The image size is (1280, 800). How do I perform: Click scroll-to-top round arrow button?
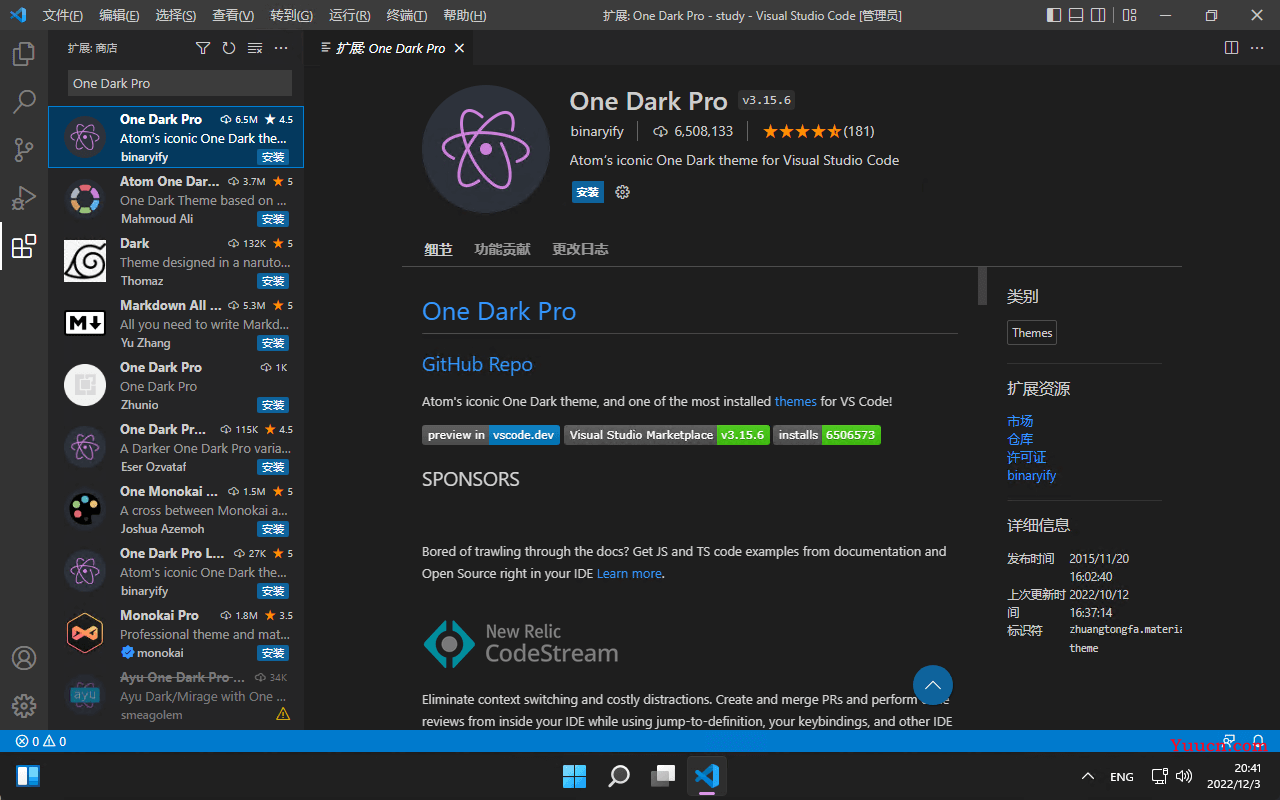click(x=933, y=685)
